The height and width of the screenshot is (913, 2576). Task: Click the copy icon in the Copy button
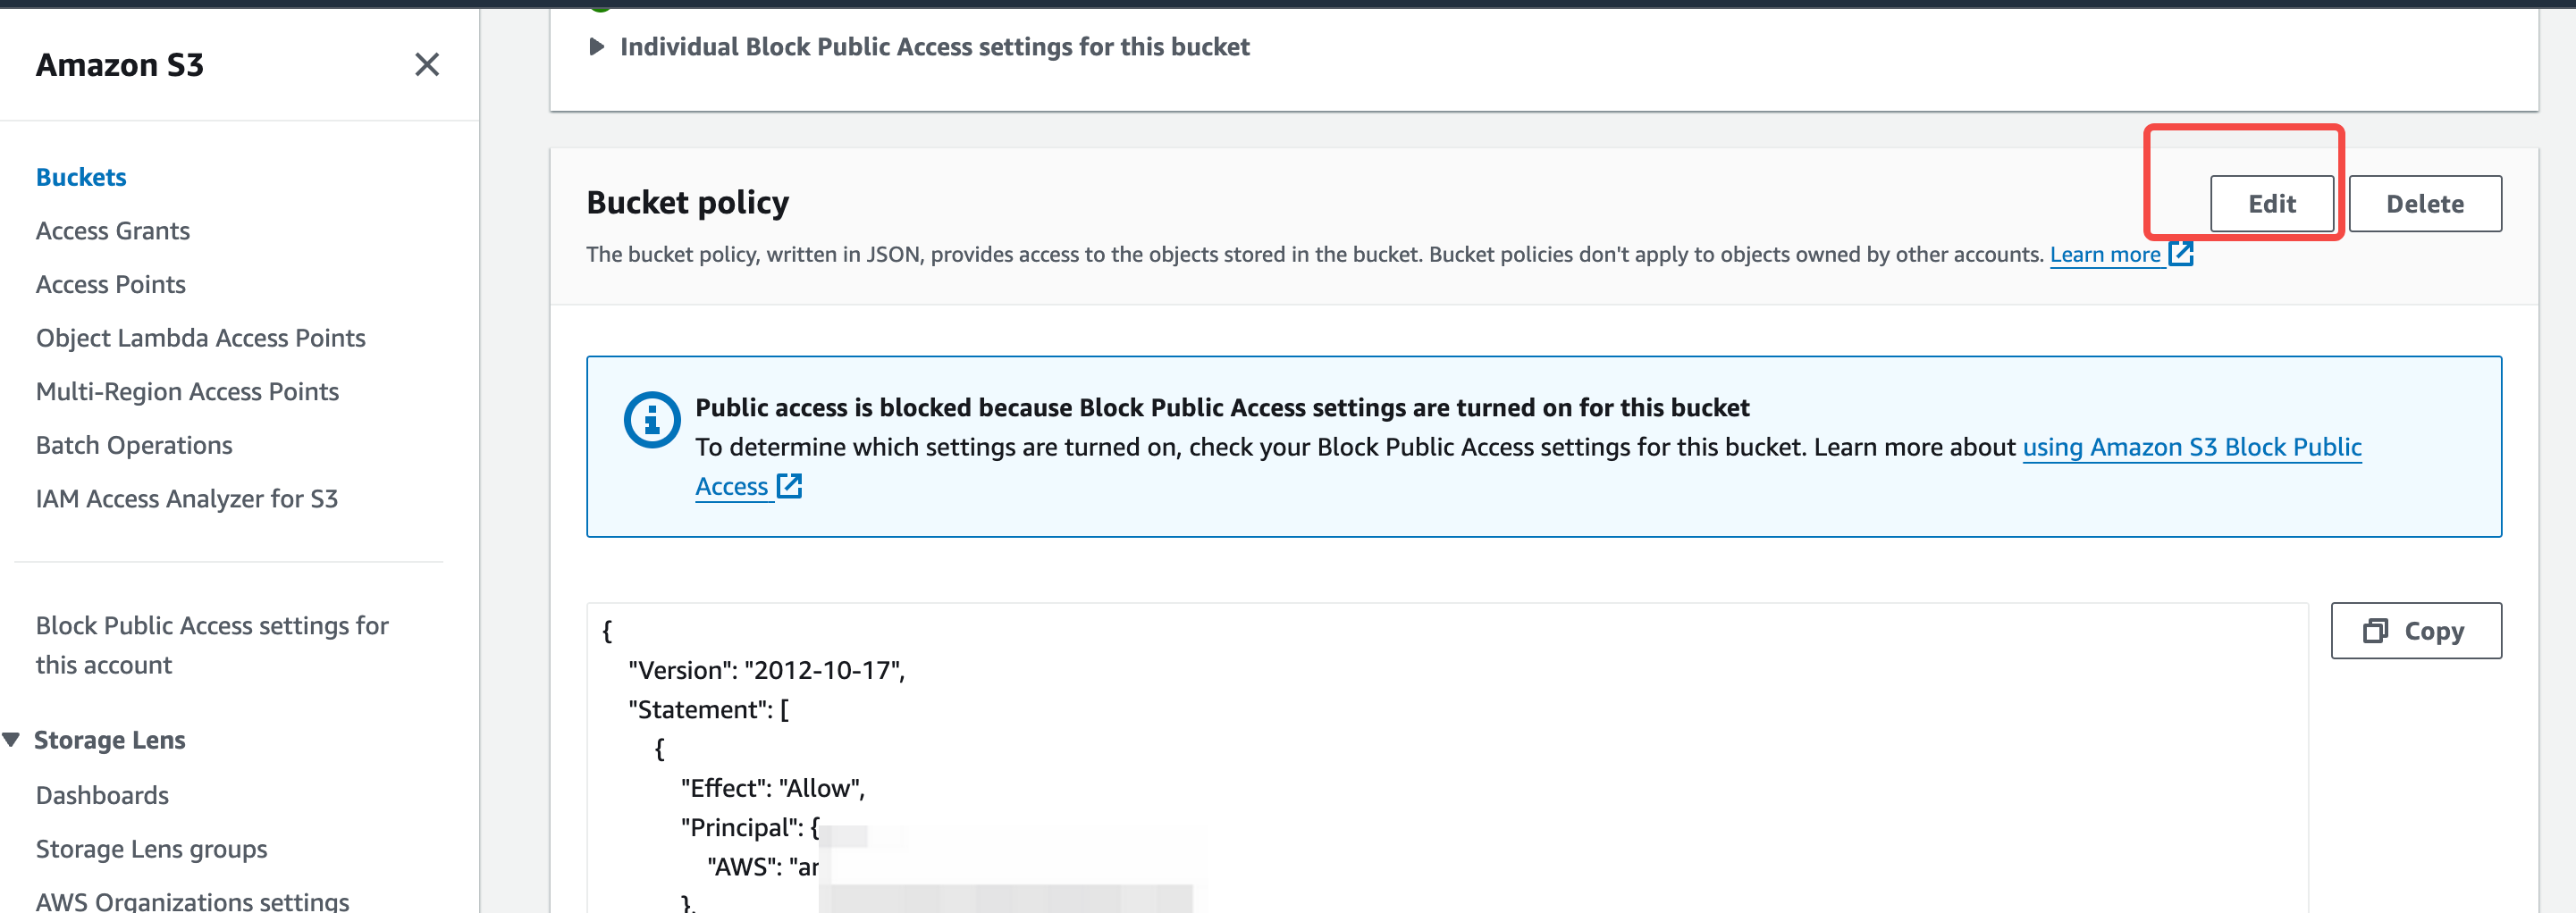pyautogui.click(x=2375, y=631)
